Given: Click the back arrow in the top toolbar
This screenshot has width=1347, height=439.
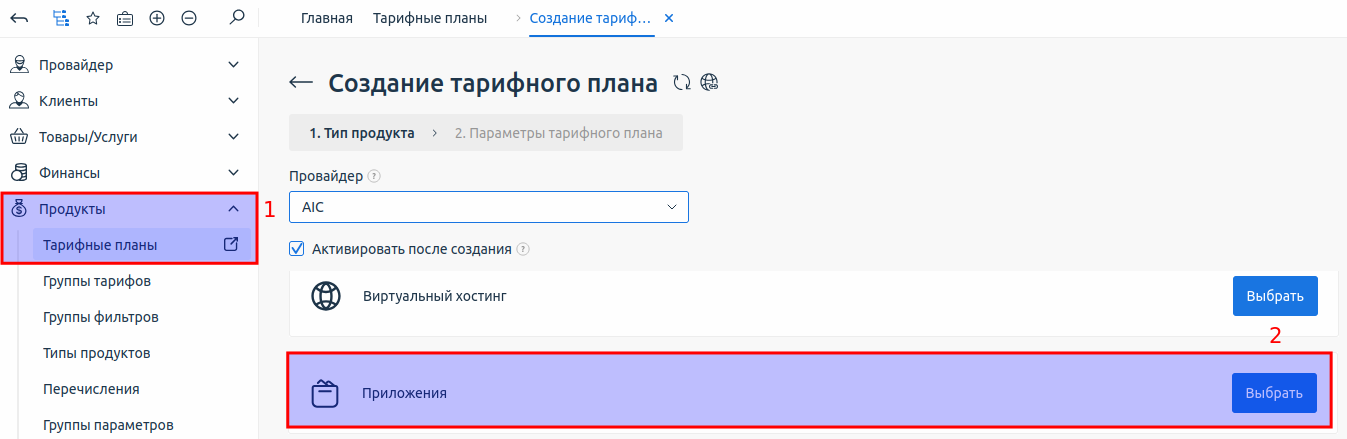Looking at the screenshot, I should pyautogui.click(x=19, y=18).
